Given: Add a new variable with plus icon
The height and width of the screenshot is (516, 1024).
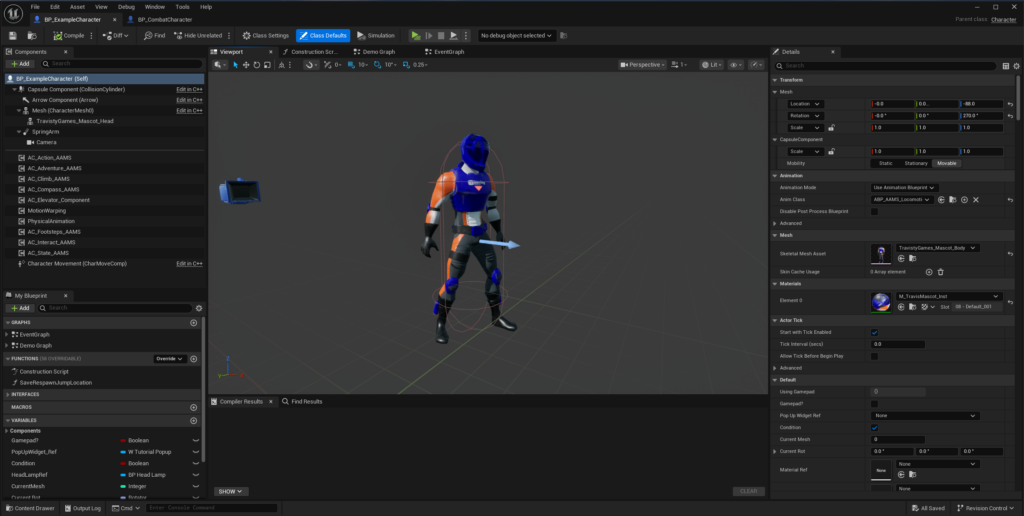Looking at the screenshot, I should (193, 421).
